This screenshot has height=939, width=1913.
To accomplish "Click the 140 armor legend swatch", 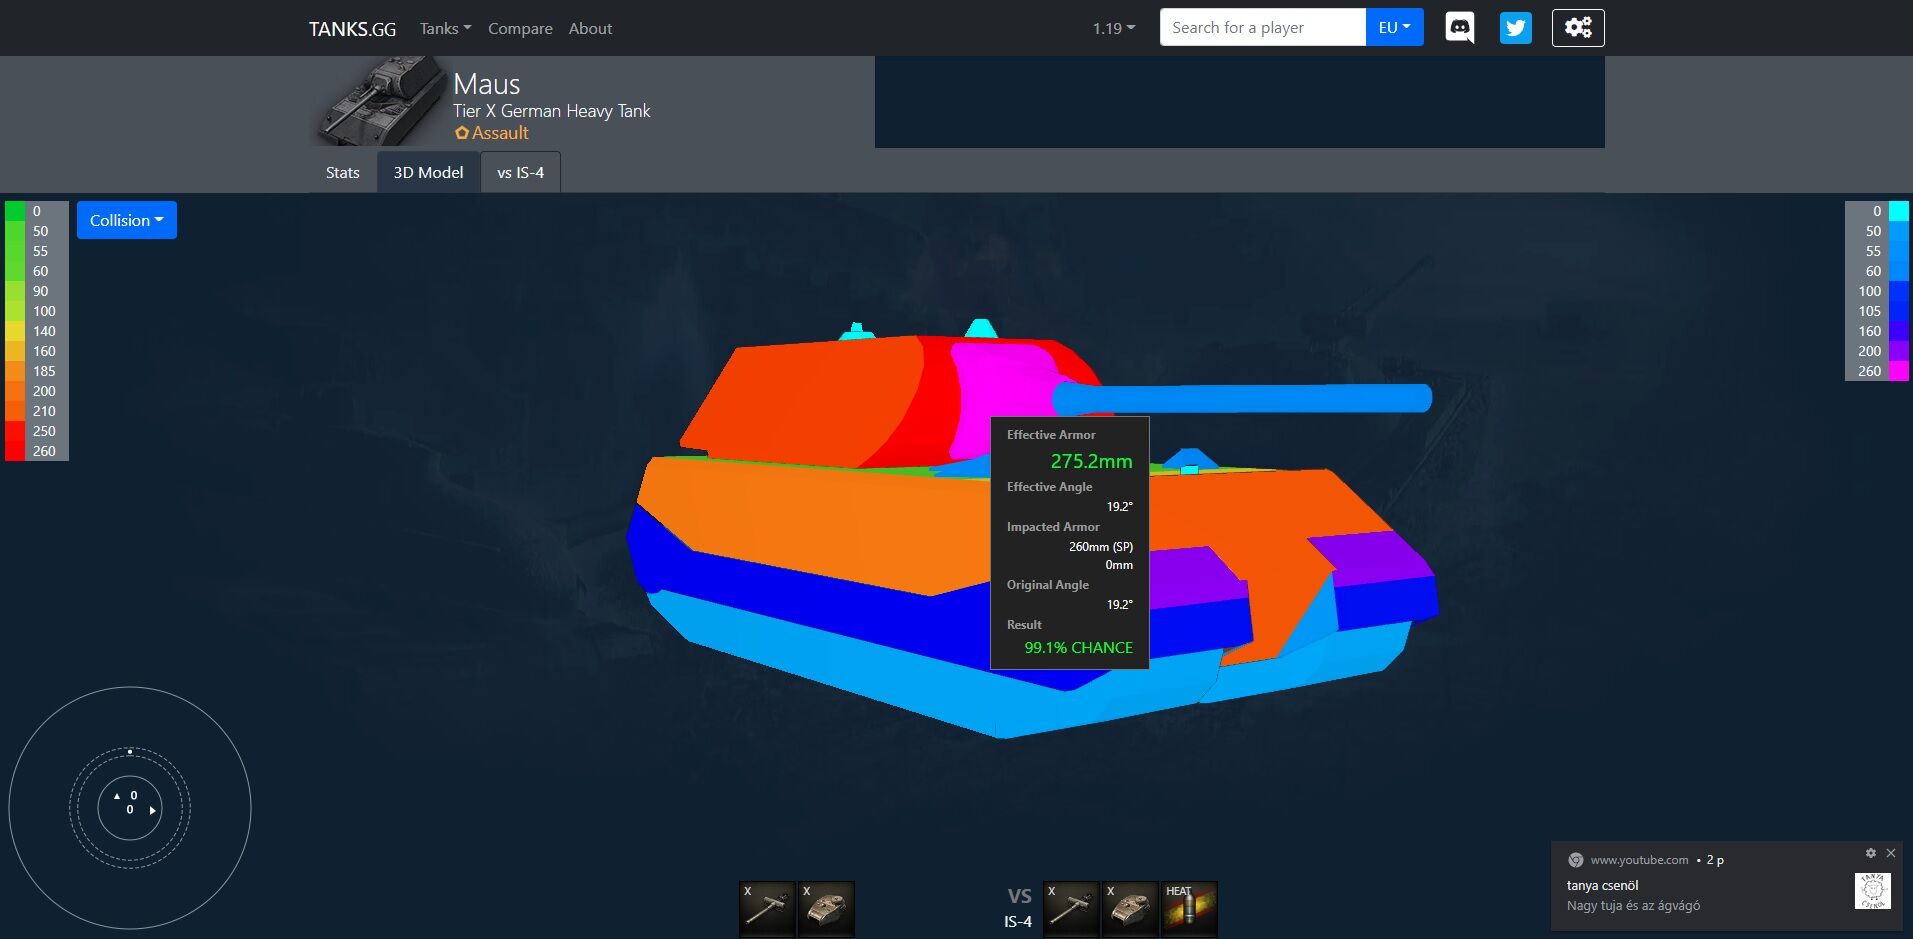I will (15, 331).
